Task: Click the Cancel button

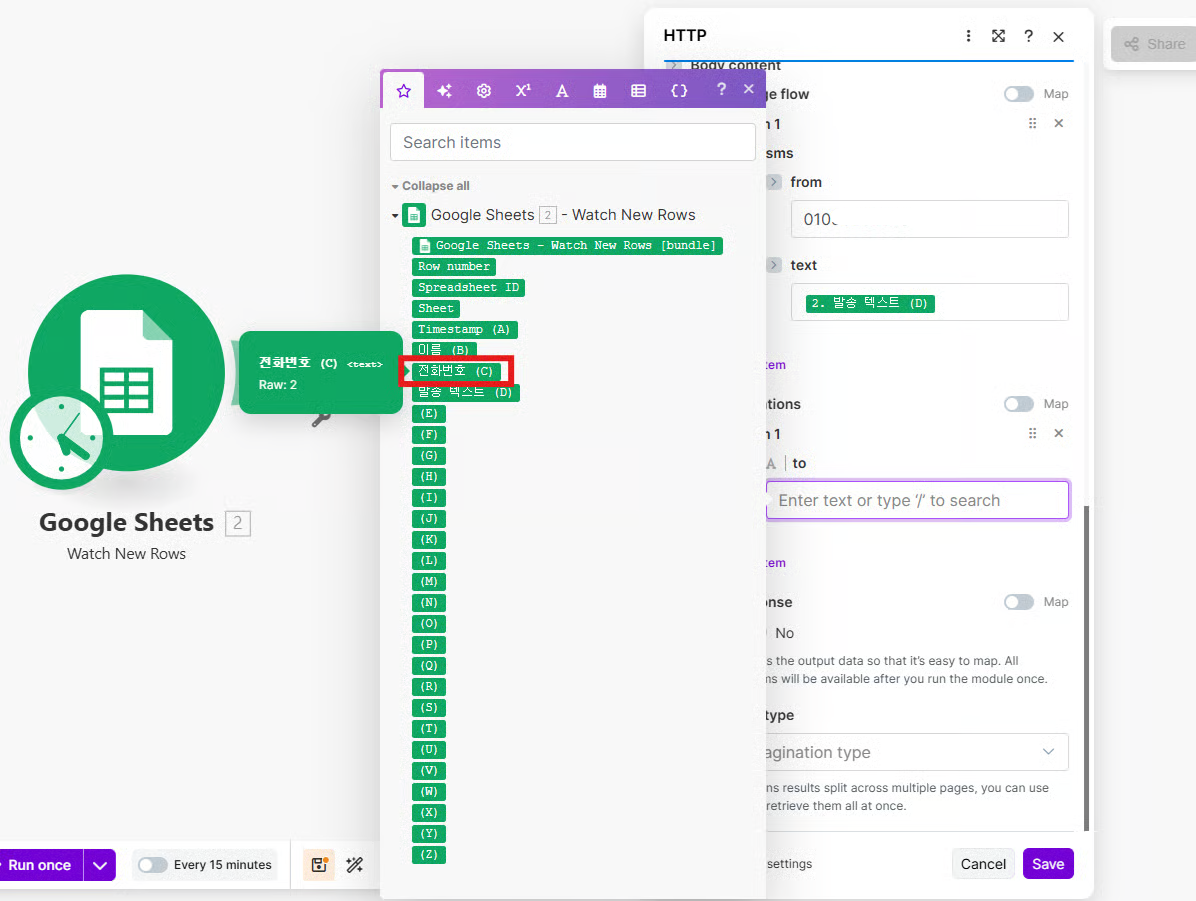Action: click(983, 864)
